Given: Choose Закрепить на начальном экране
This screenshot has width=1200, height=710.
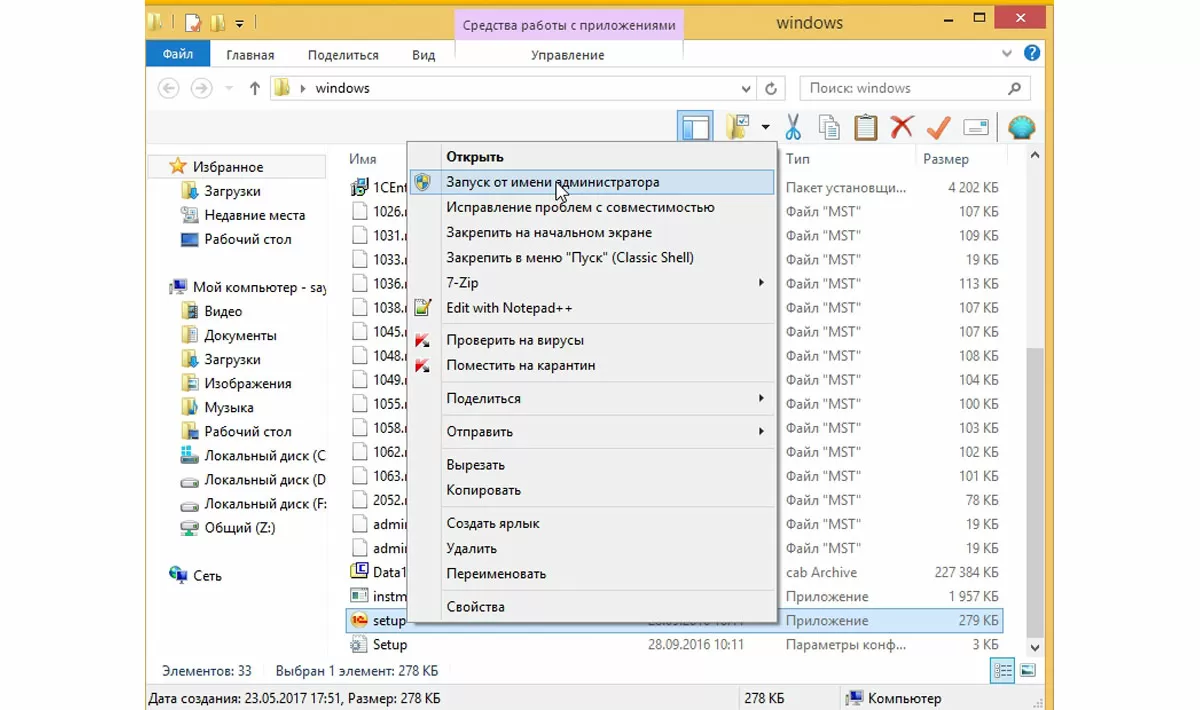Looking at the screenshot, I should 592,232.
